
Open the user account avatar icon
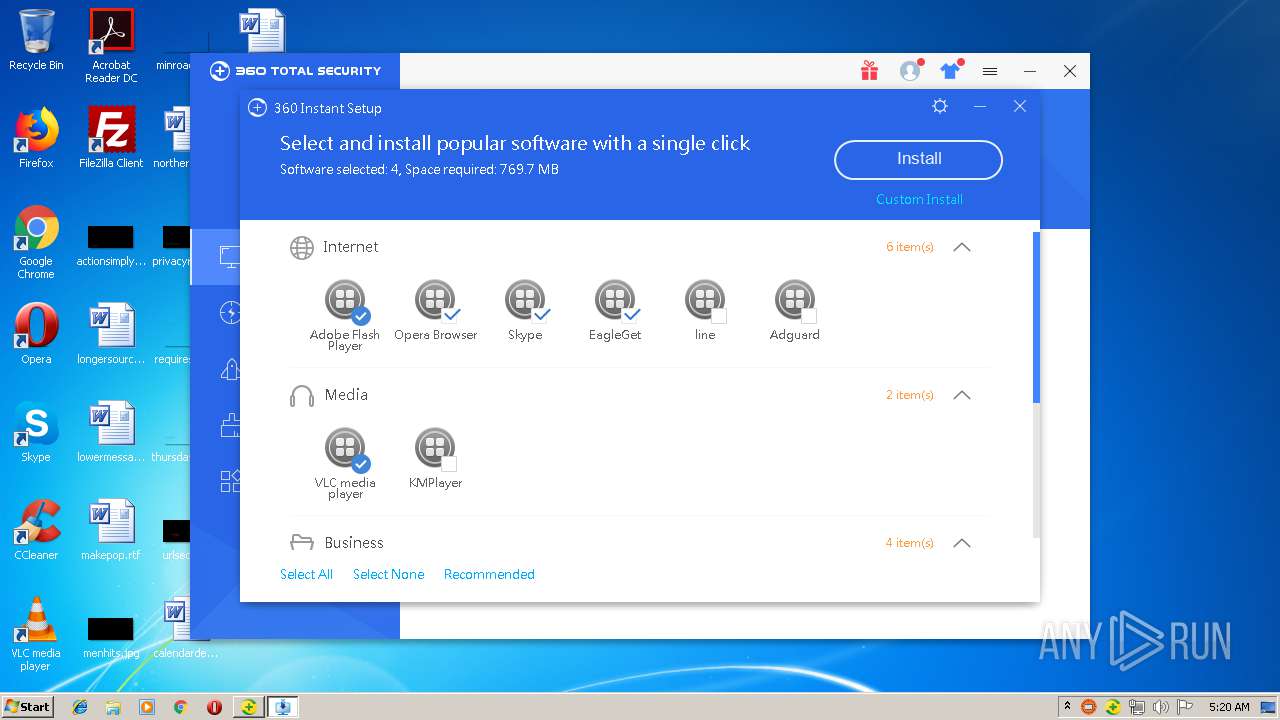[910, 71]
